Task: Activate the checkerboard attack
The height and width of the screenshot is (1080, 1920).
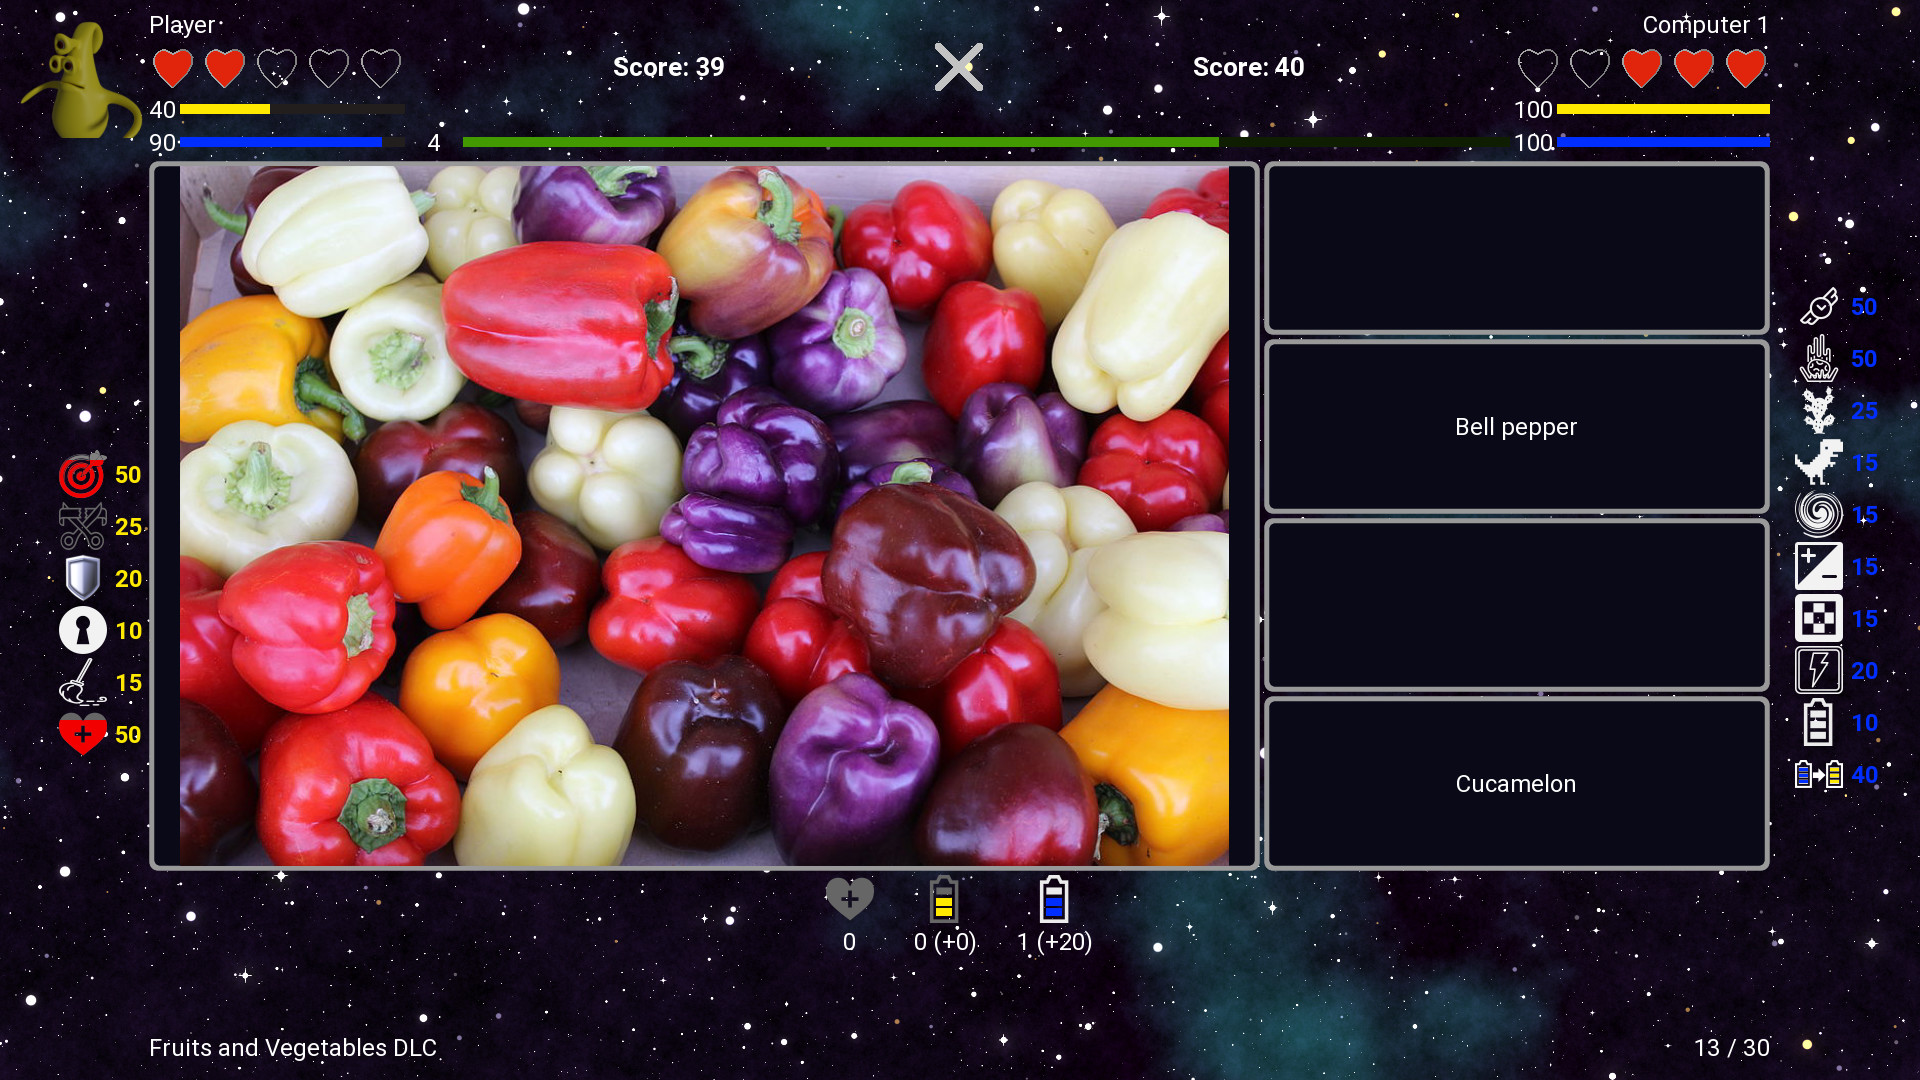Action: coord(1818,619)
